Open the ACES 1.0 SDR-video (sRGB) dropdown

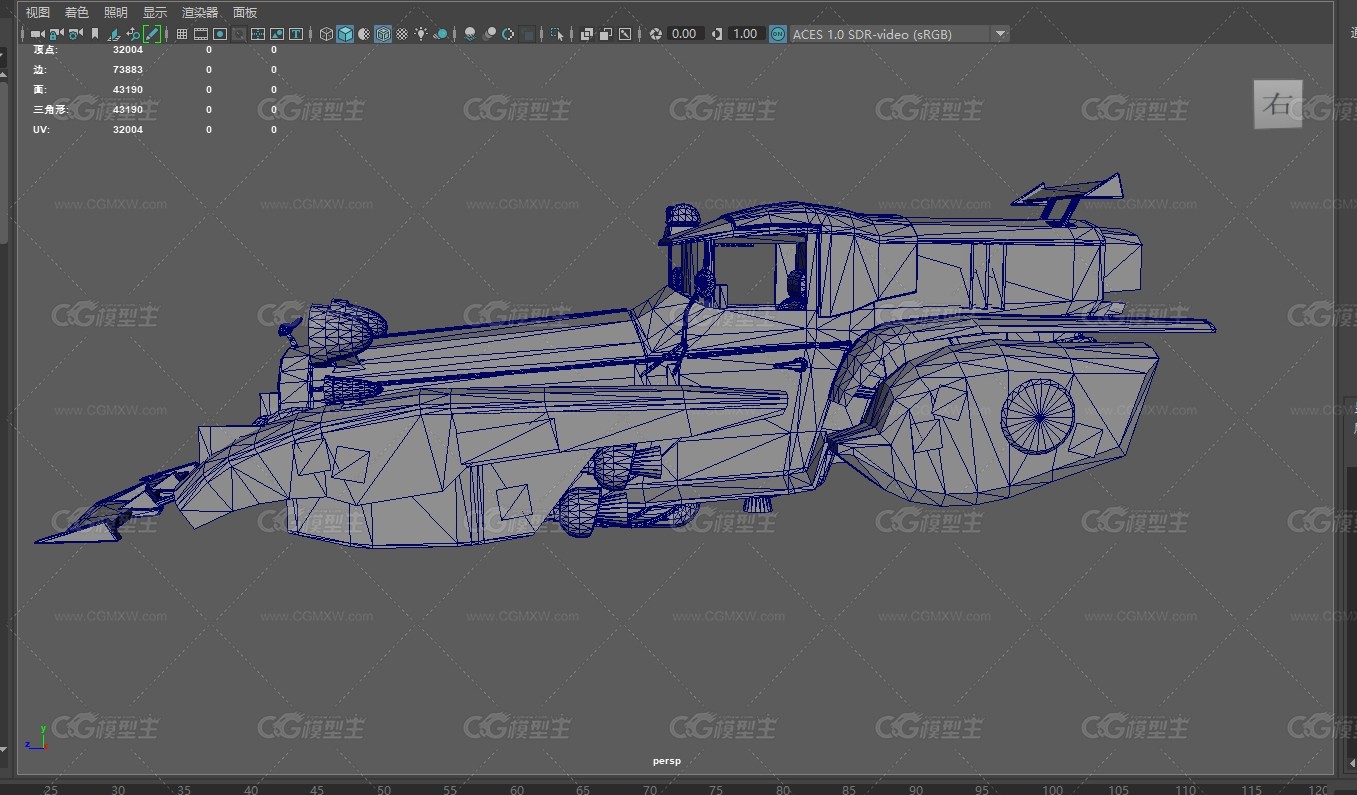(x=899, y=34)
